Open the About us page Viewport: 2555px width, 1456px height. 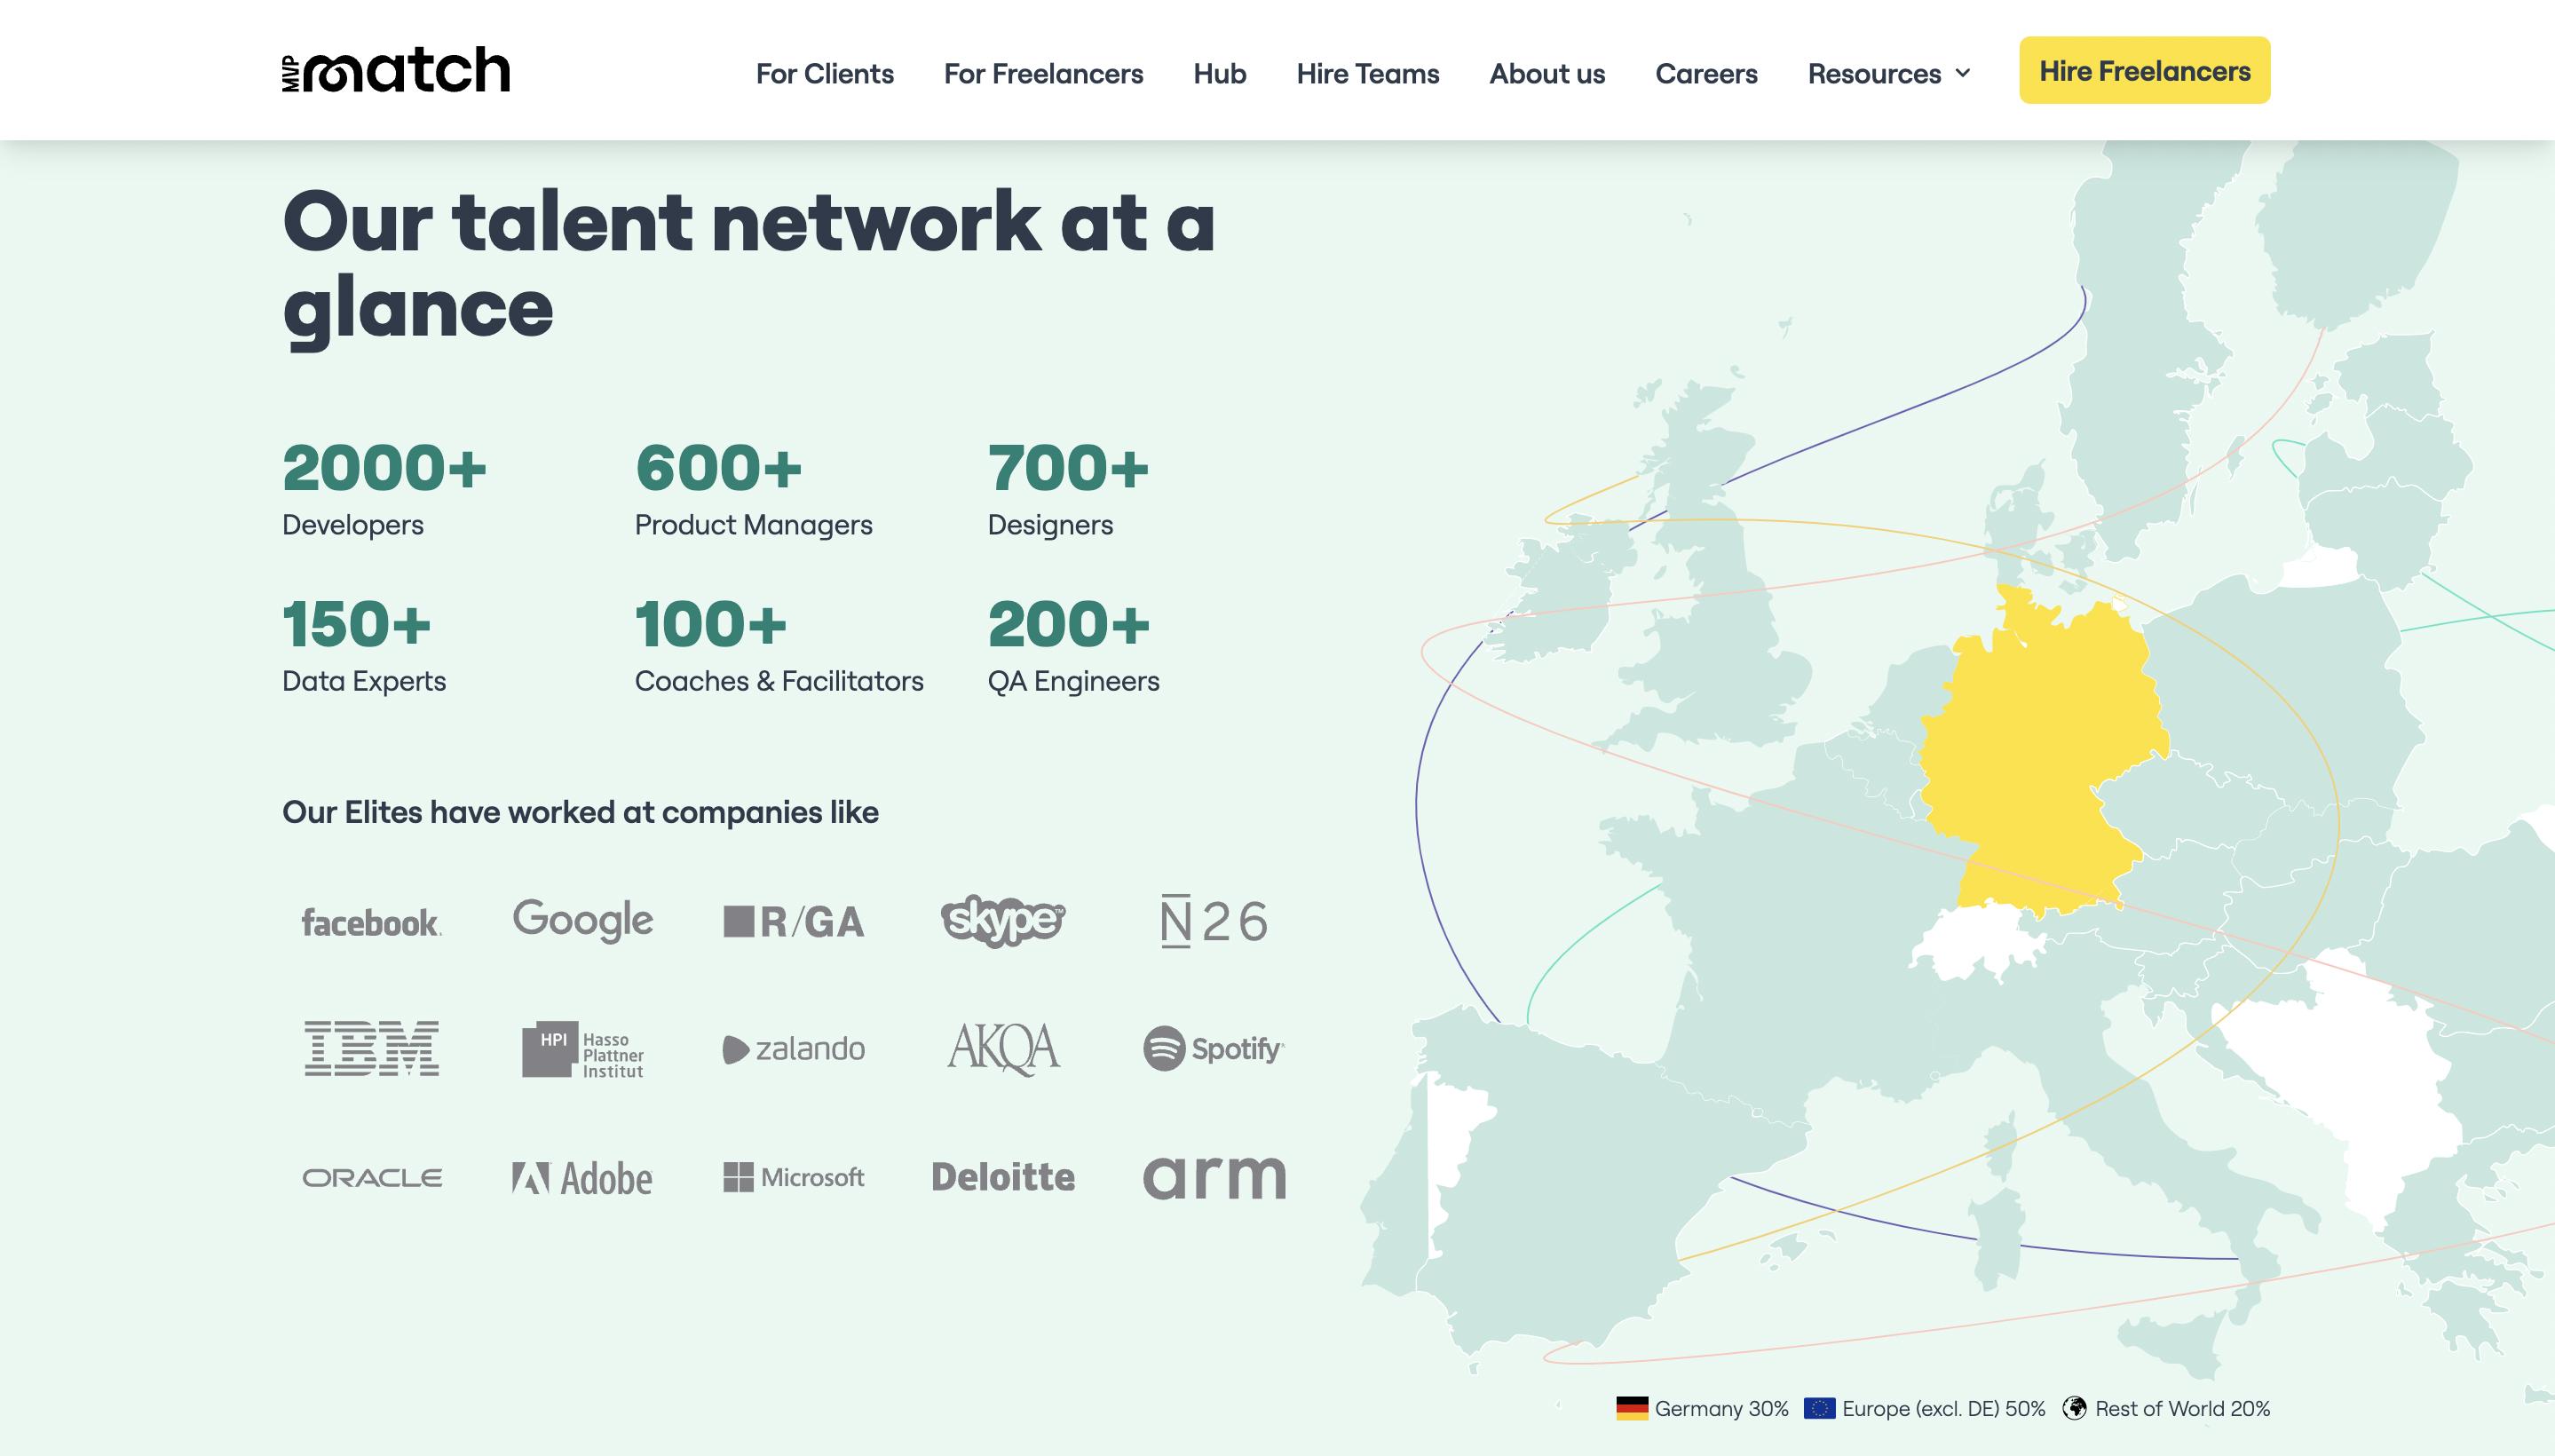[1547, 73]
